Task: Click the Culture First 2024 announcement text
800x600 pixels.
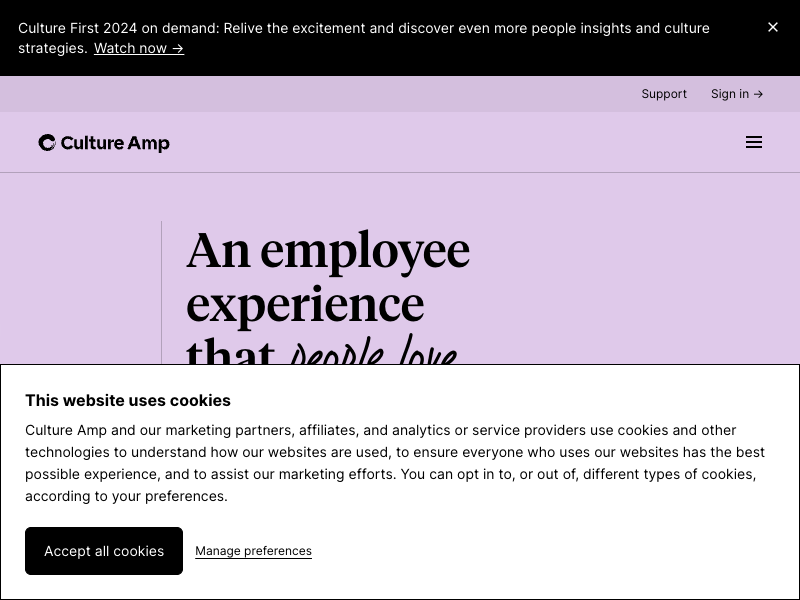Action: point(364,38)
